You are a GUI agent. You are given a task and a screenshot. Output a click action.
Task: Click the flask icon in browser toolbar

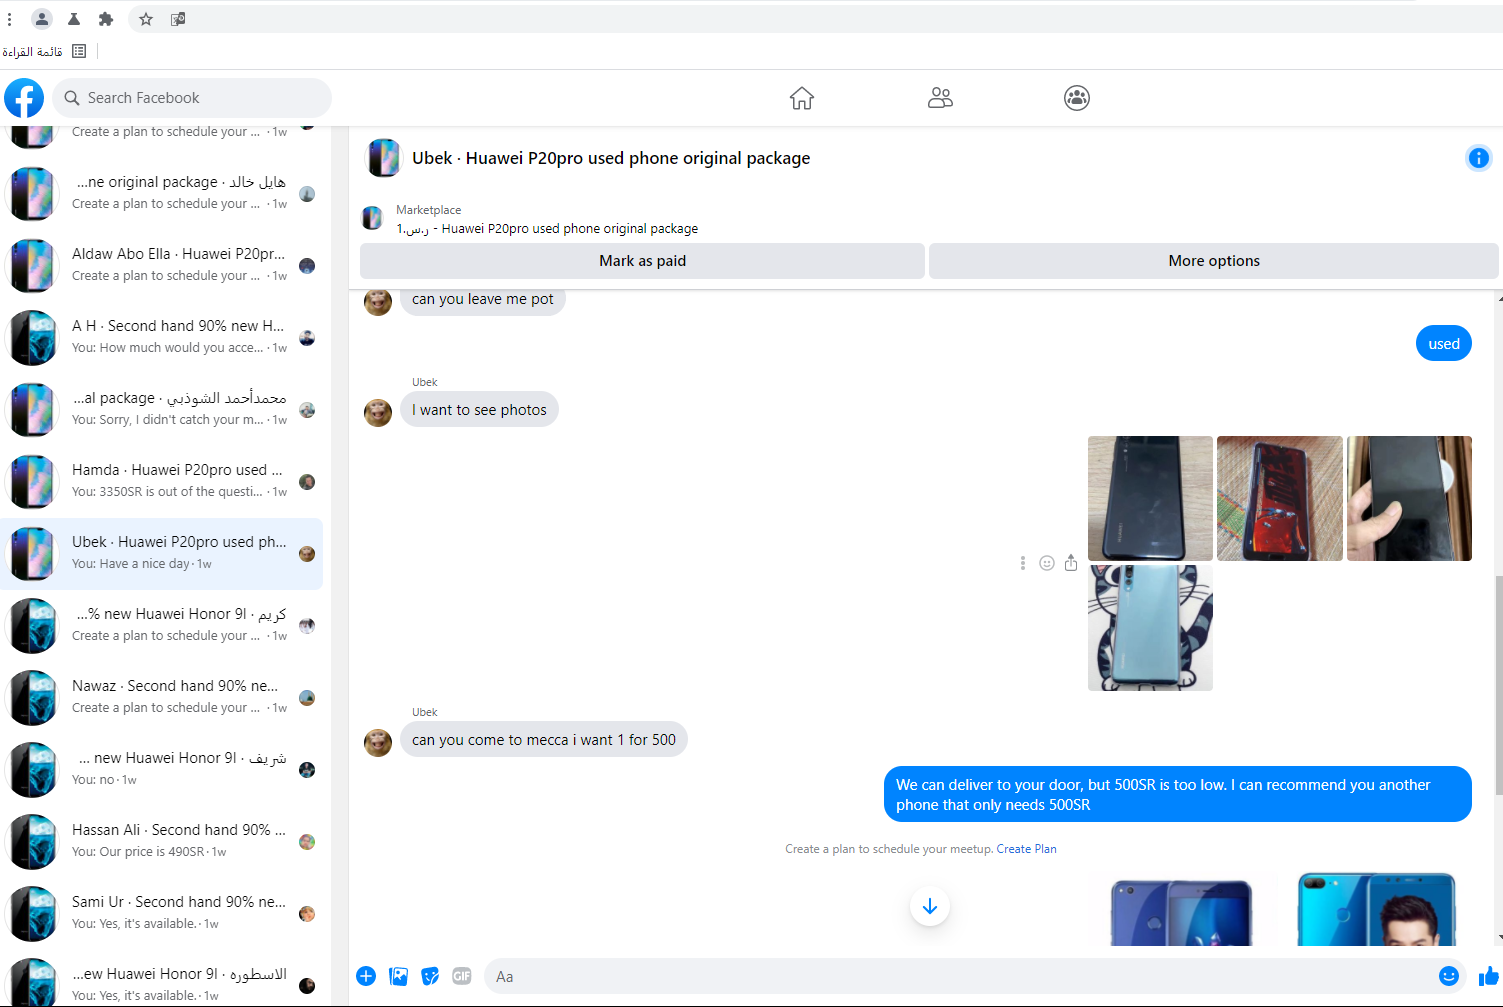click(74, 19)
